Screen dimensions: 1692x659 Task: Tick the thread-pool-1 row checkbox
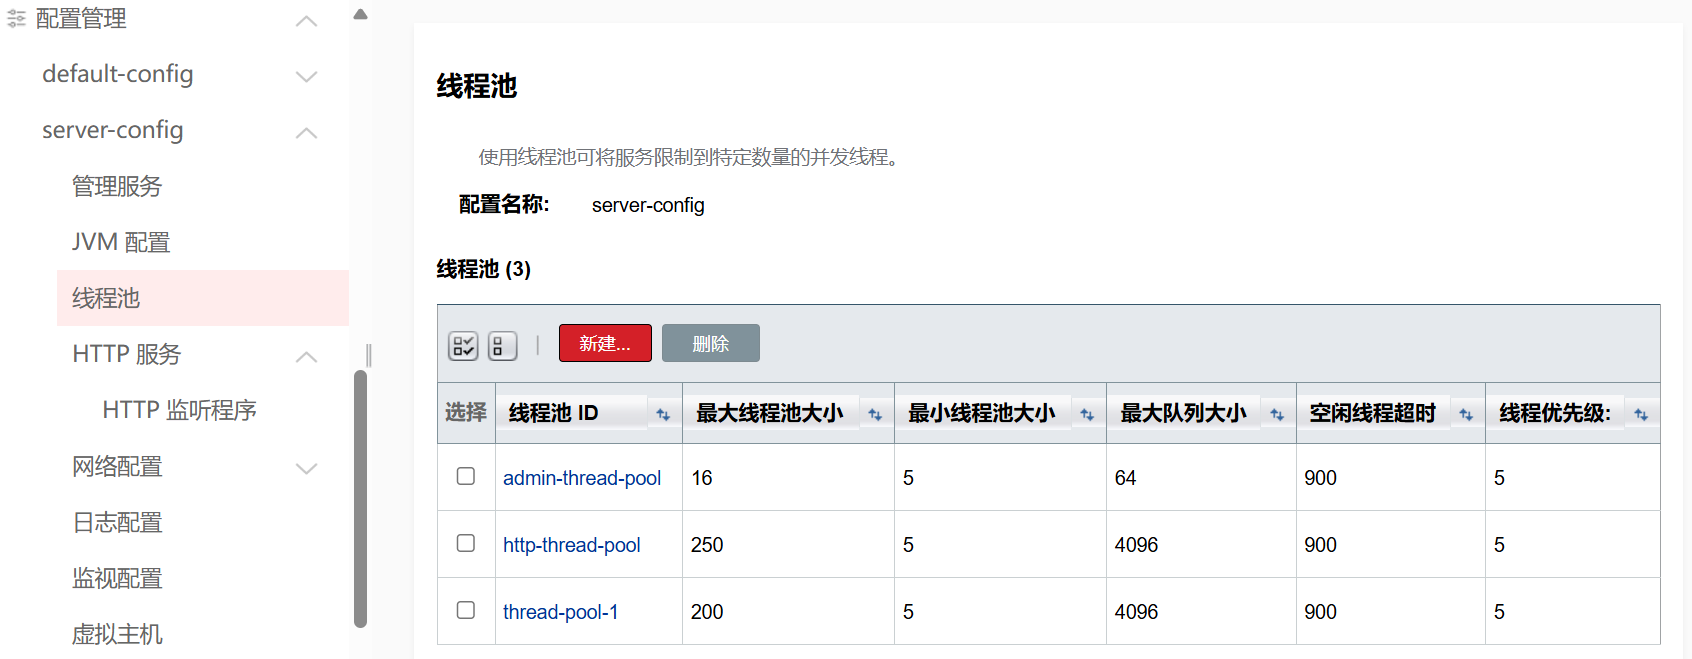pos(466,610)
